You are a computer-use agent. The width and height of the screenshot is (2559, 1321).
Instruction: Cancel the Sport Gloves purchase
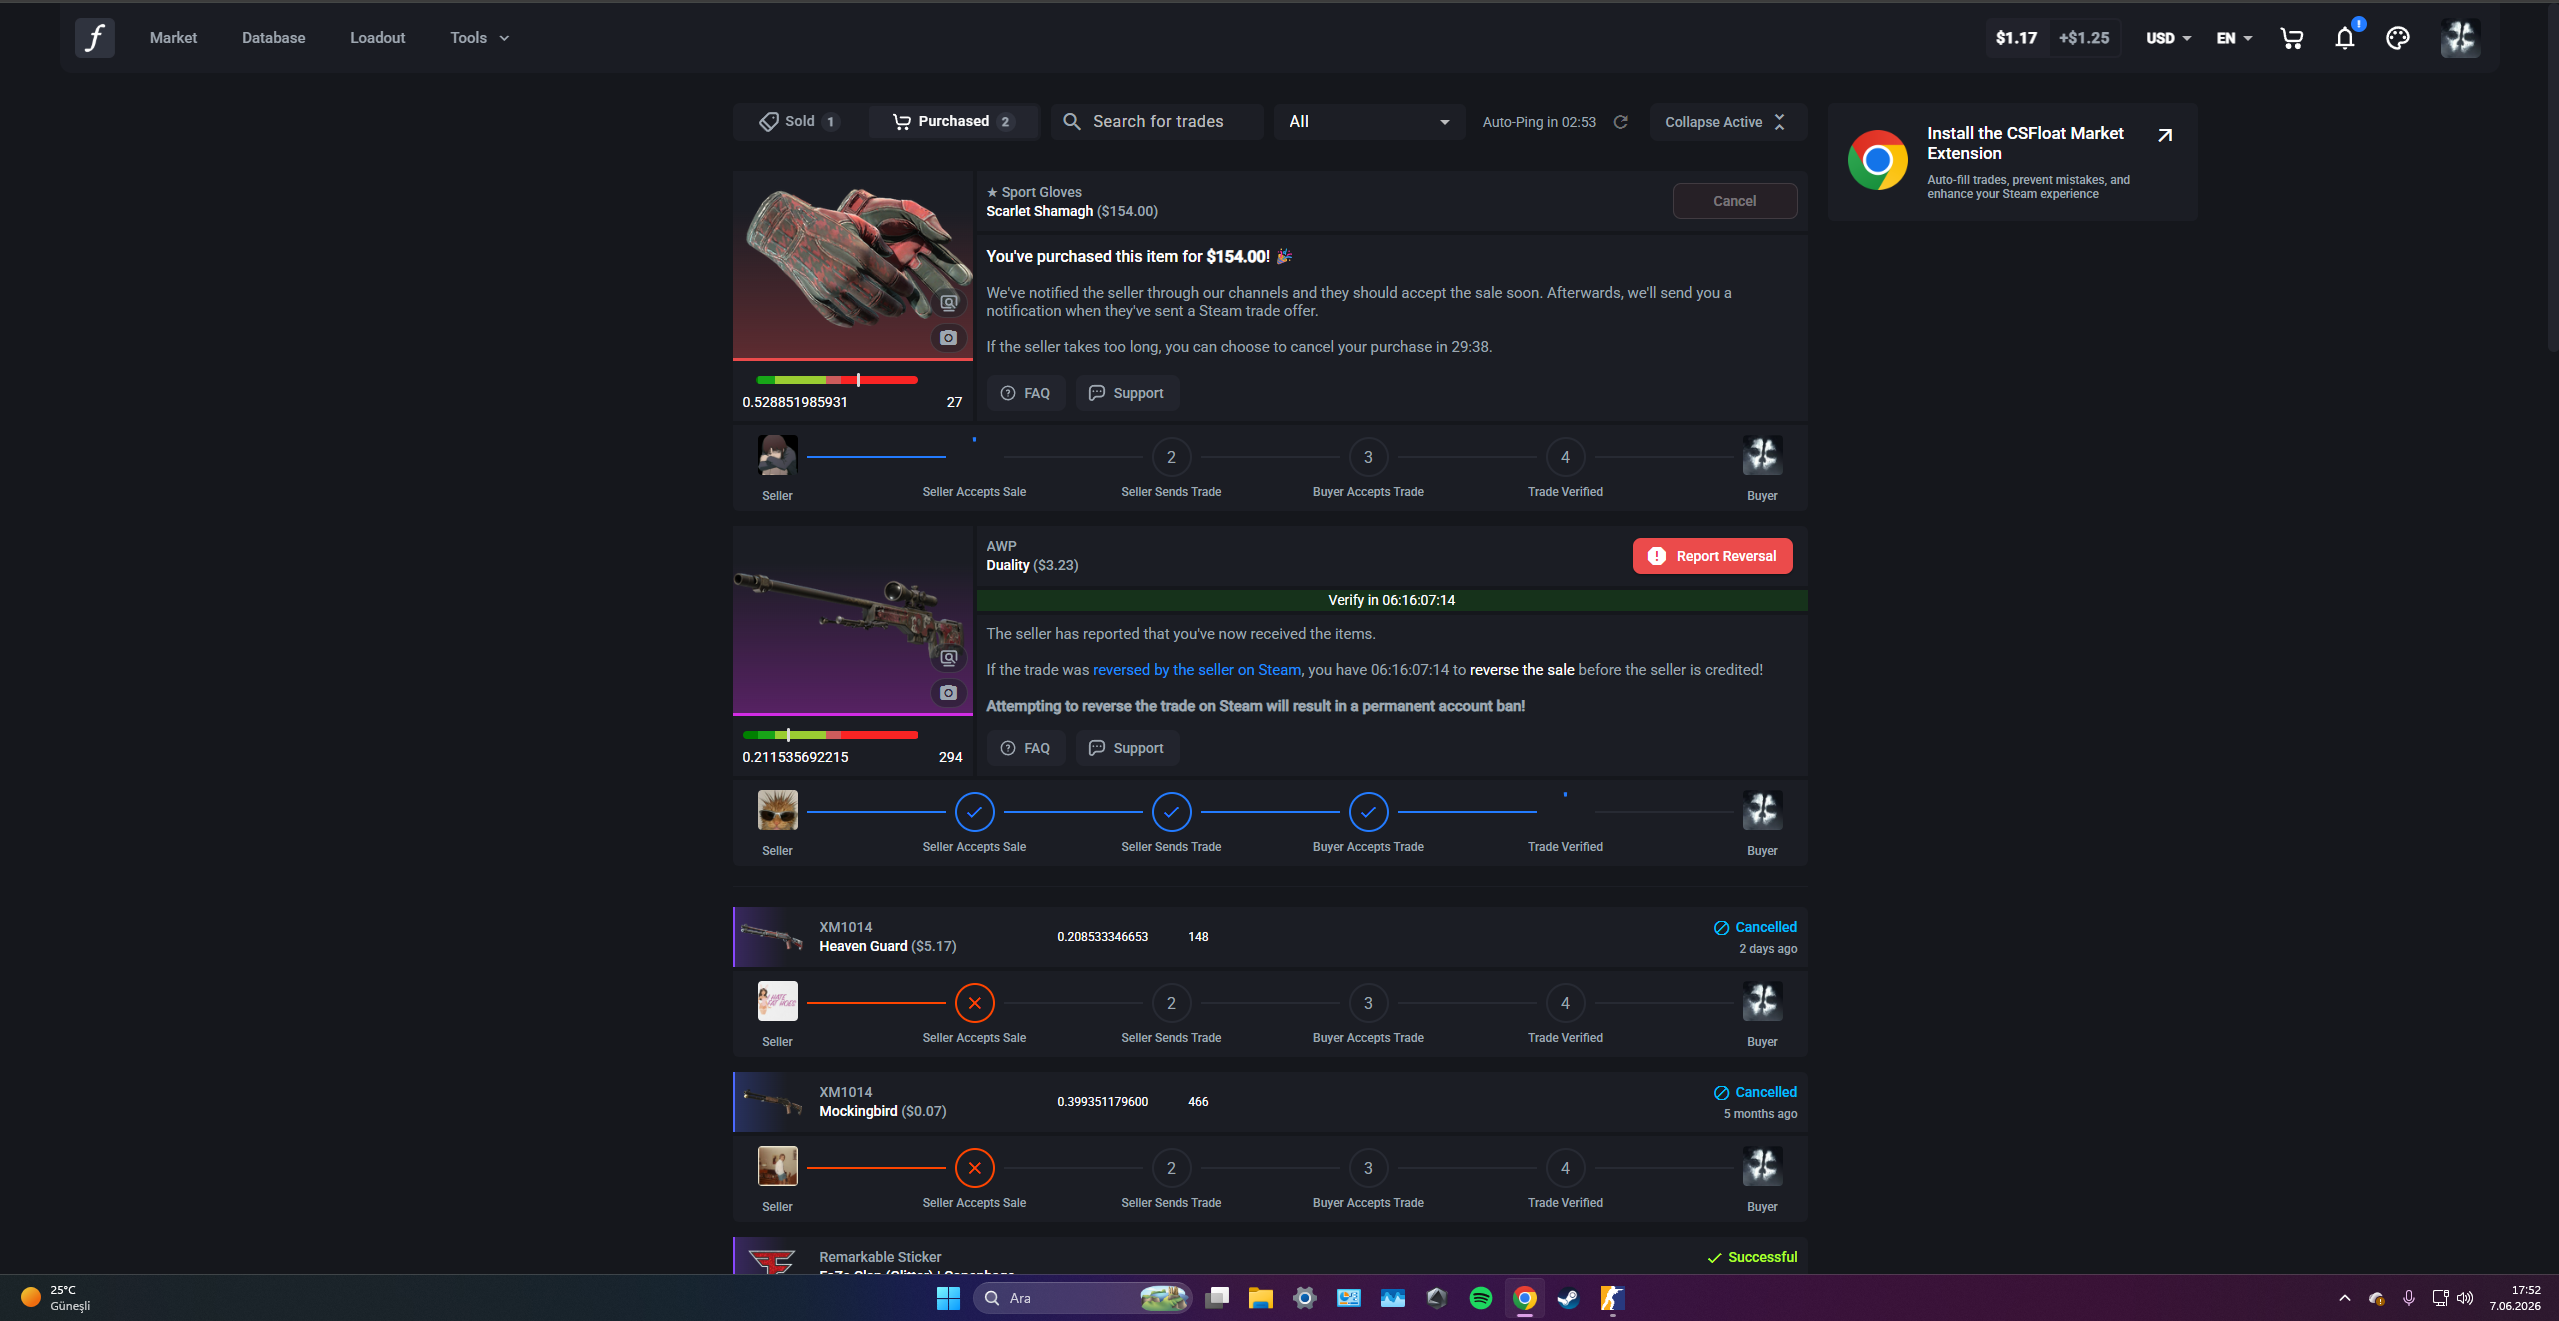[1734, 201]
